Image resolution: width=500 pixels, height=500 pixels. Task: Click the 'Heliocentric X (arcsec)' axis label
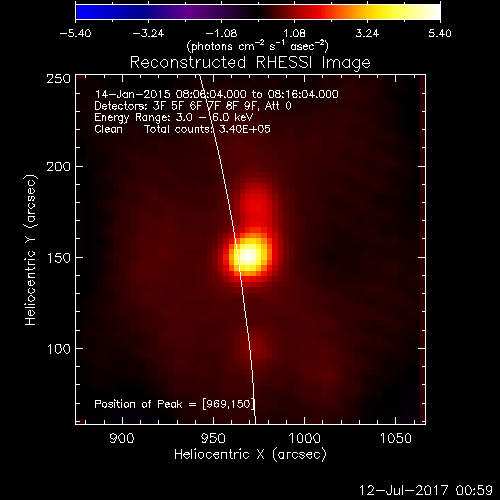click(250, 454)
